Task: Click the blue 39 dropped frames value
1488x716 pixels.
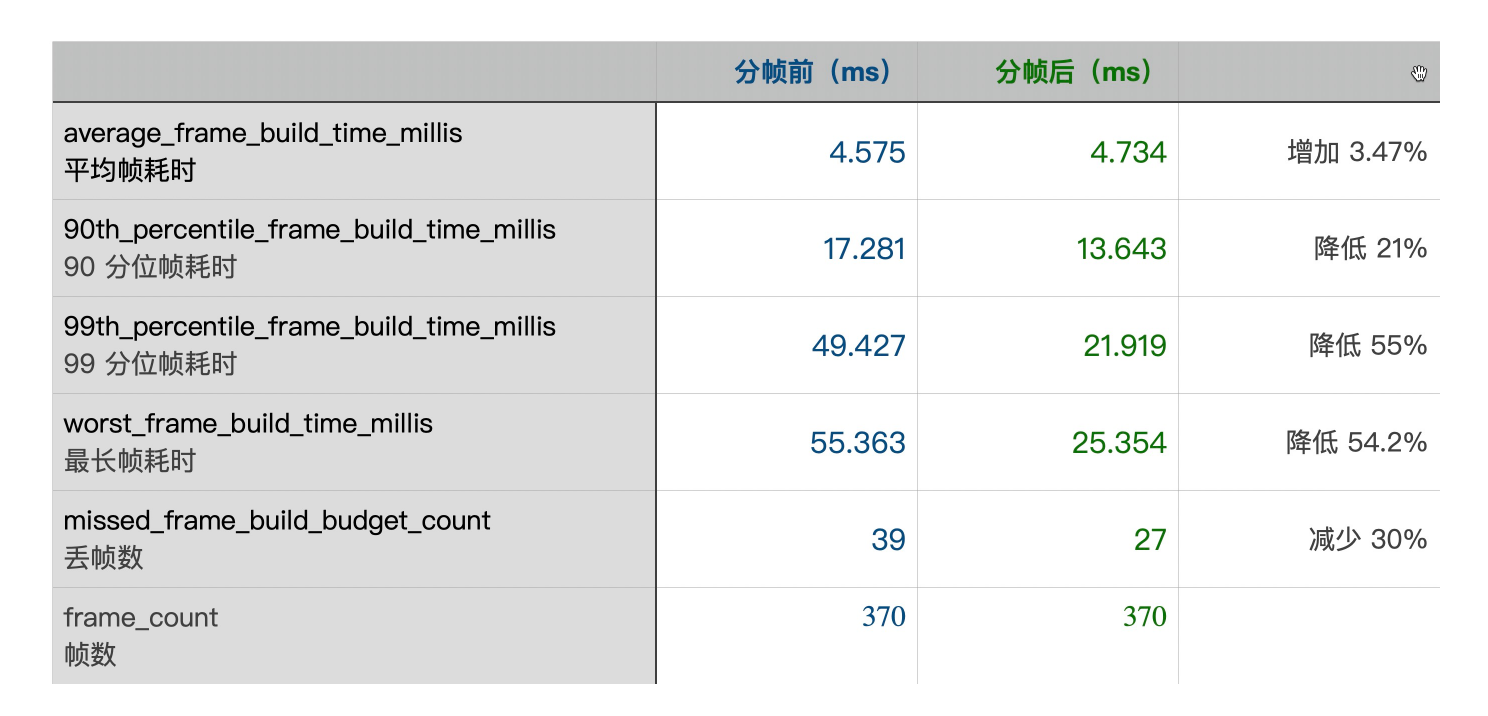Action: point(888,540)
